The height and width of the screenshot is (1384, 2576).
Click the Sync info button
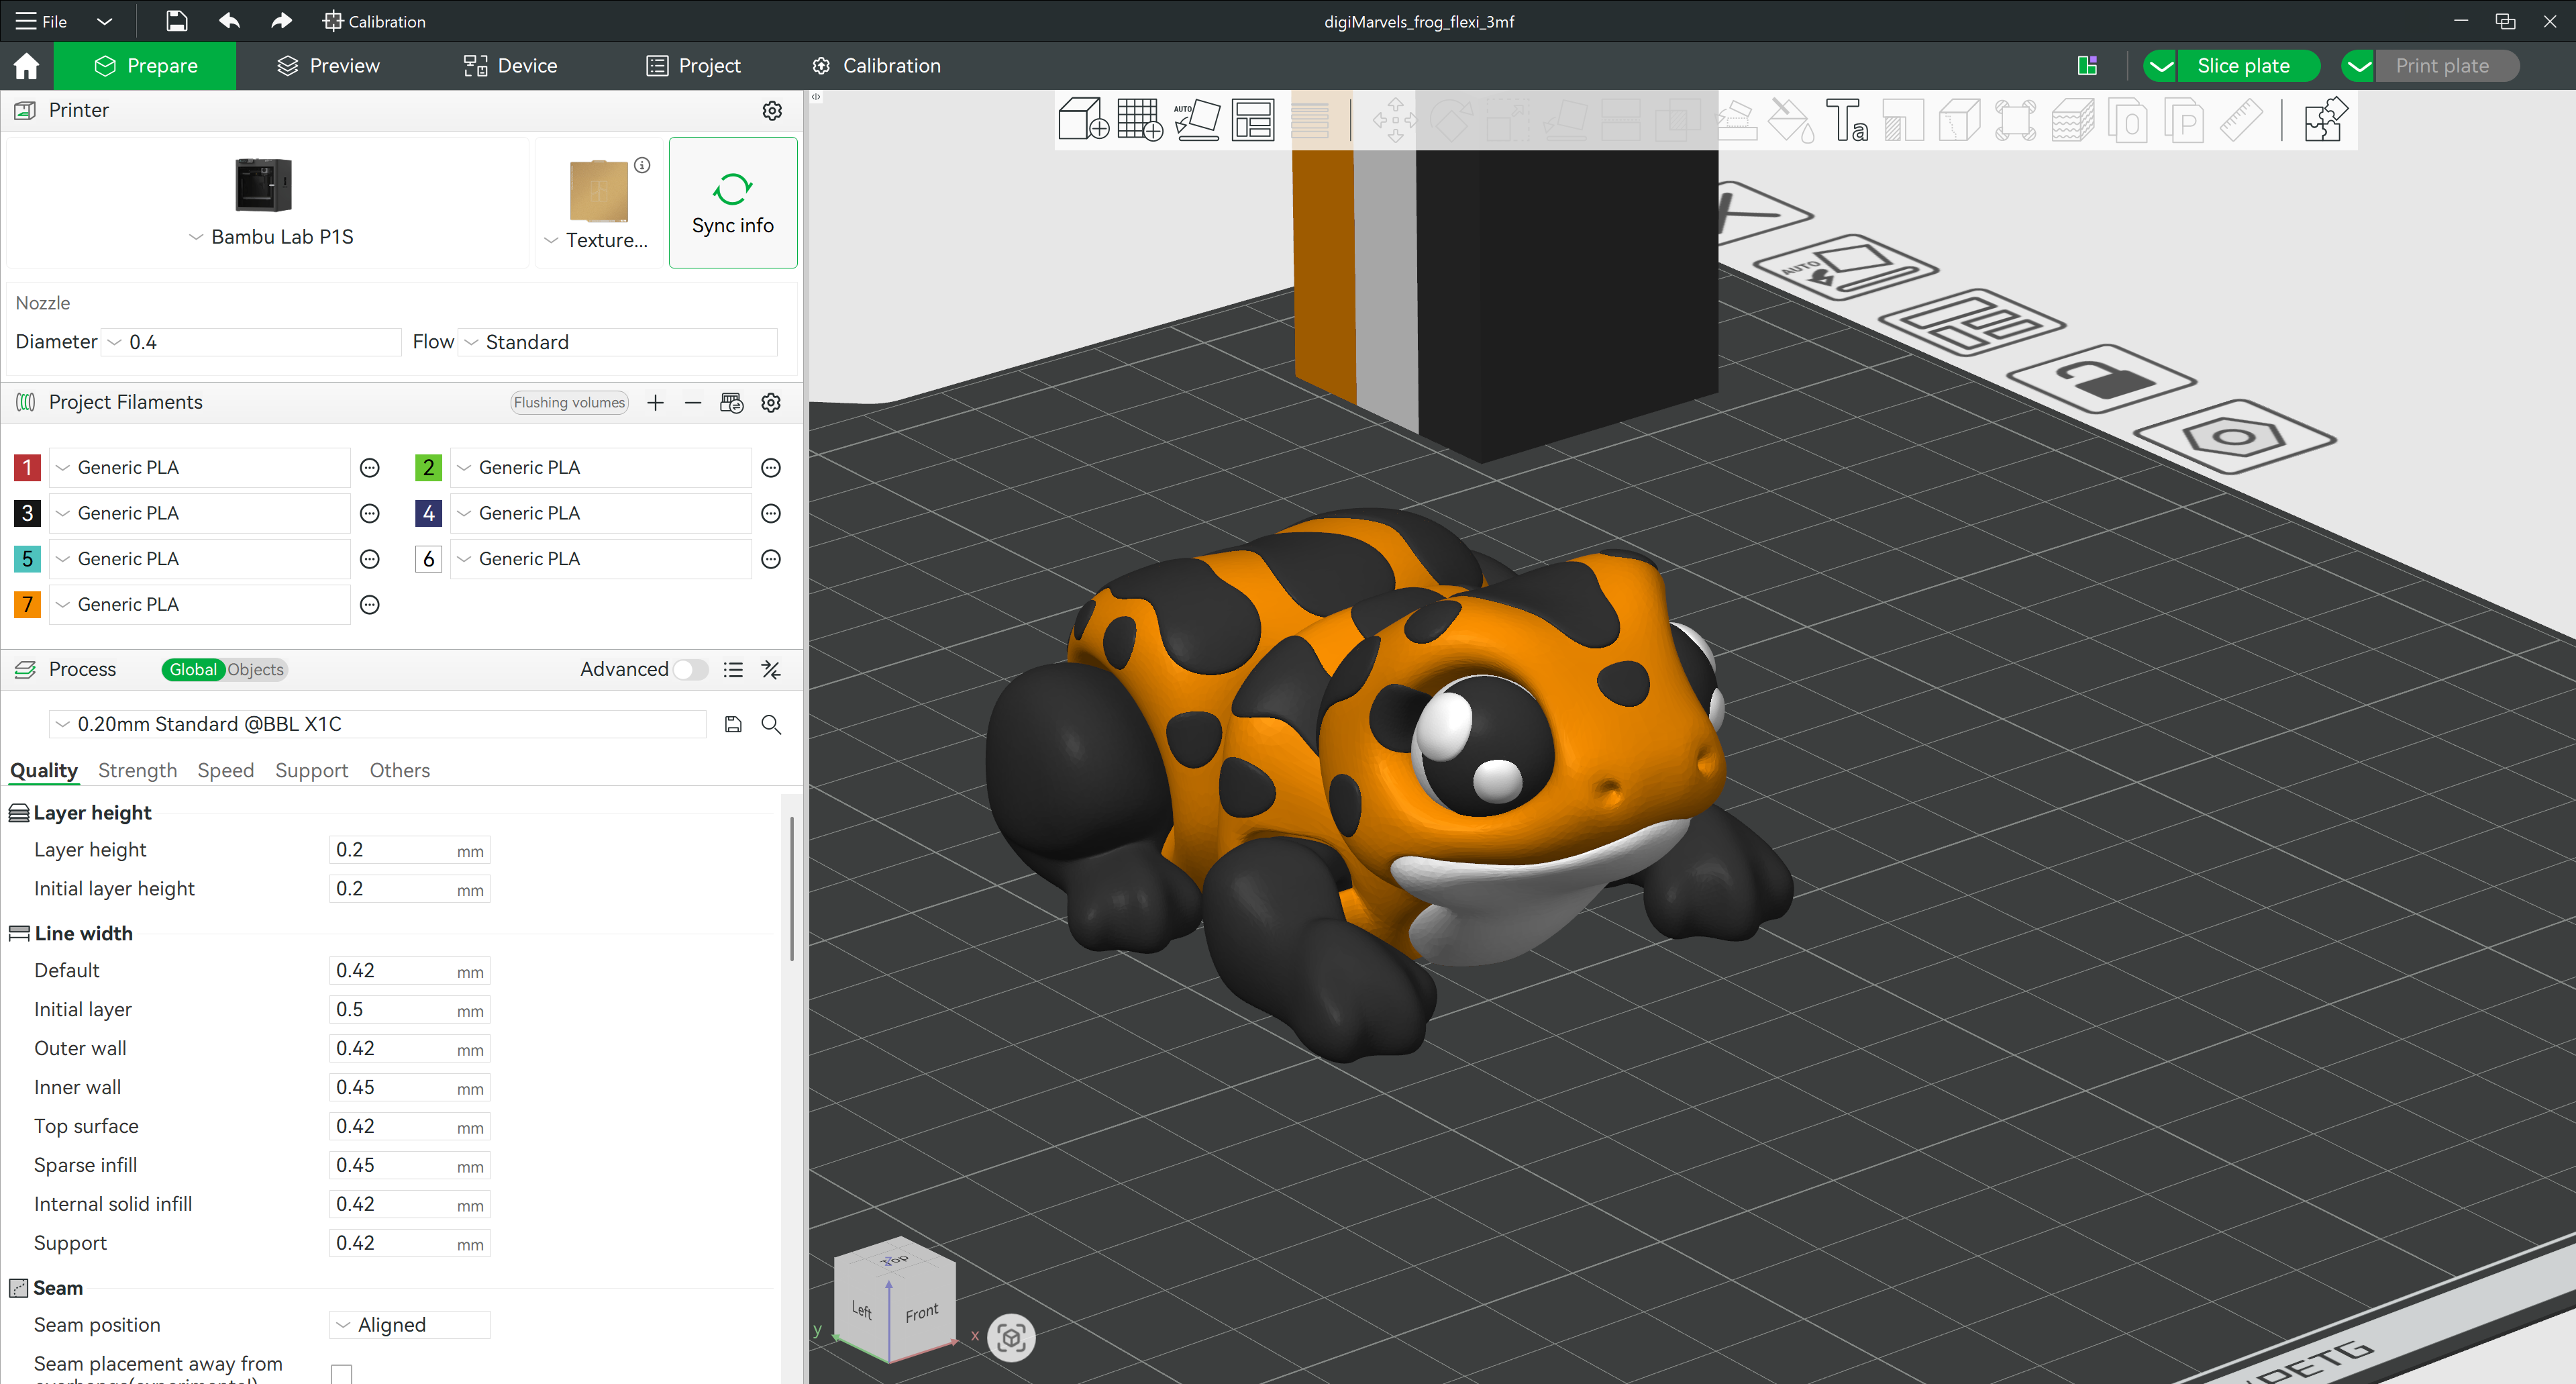coord(733,203)
